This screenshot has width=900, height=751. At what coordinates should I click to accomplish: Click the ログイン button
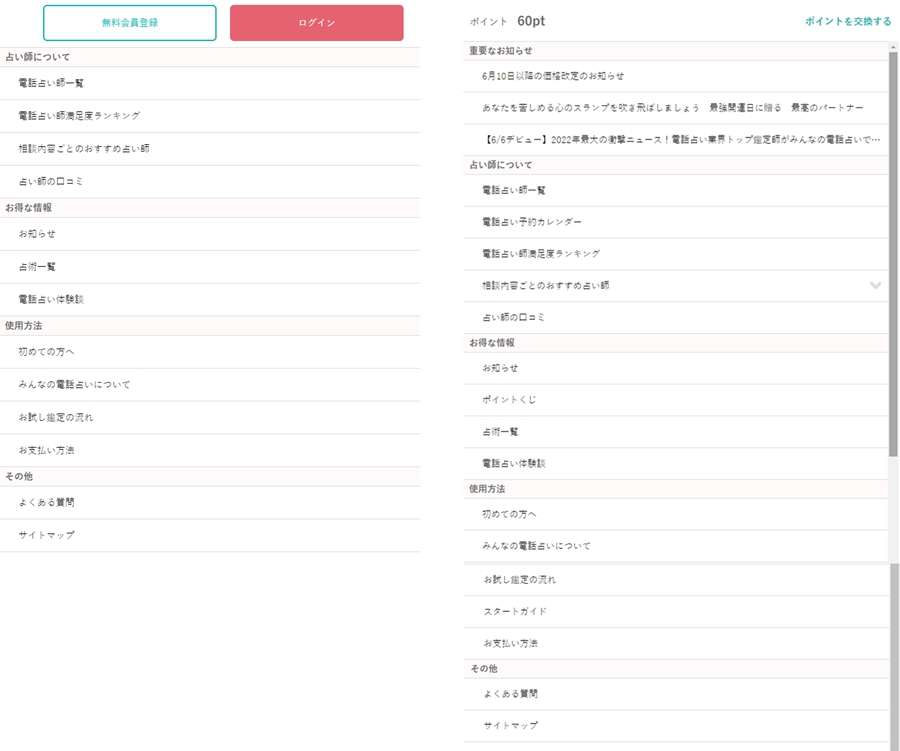point(315,22)
